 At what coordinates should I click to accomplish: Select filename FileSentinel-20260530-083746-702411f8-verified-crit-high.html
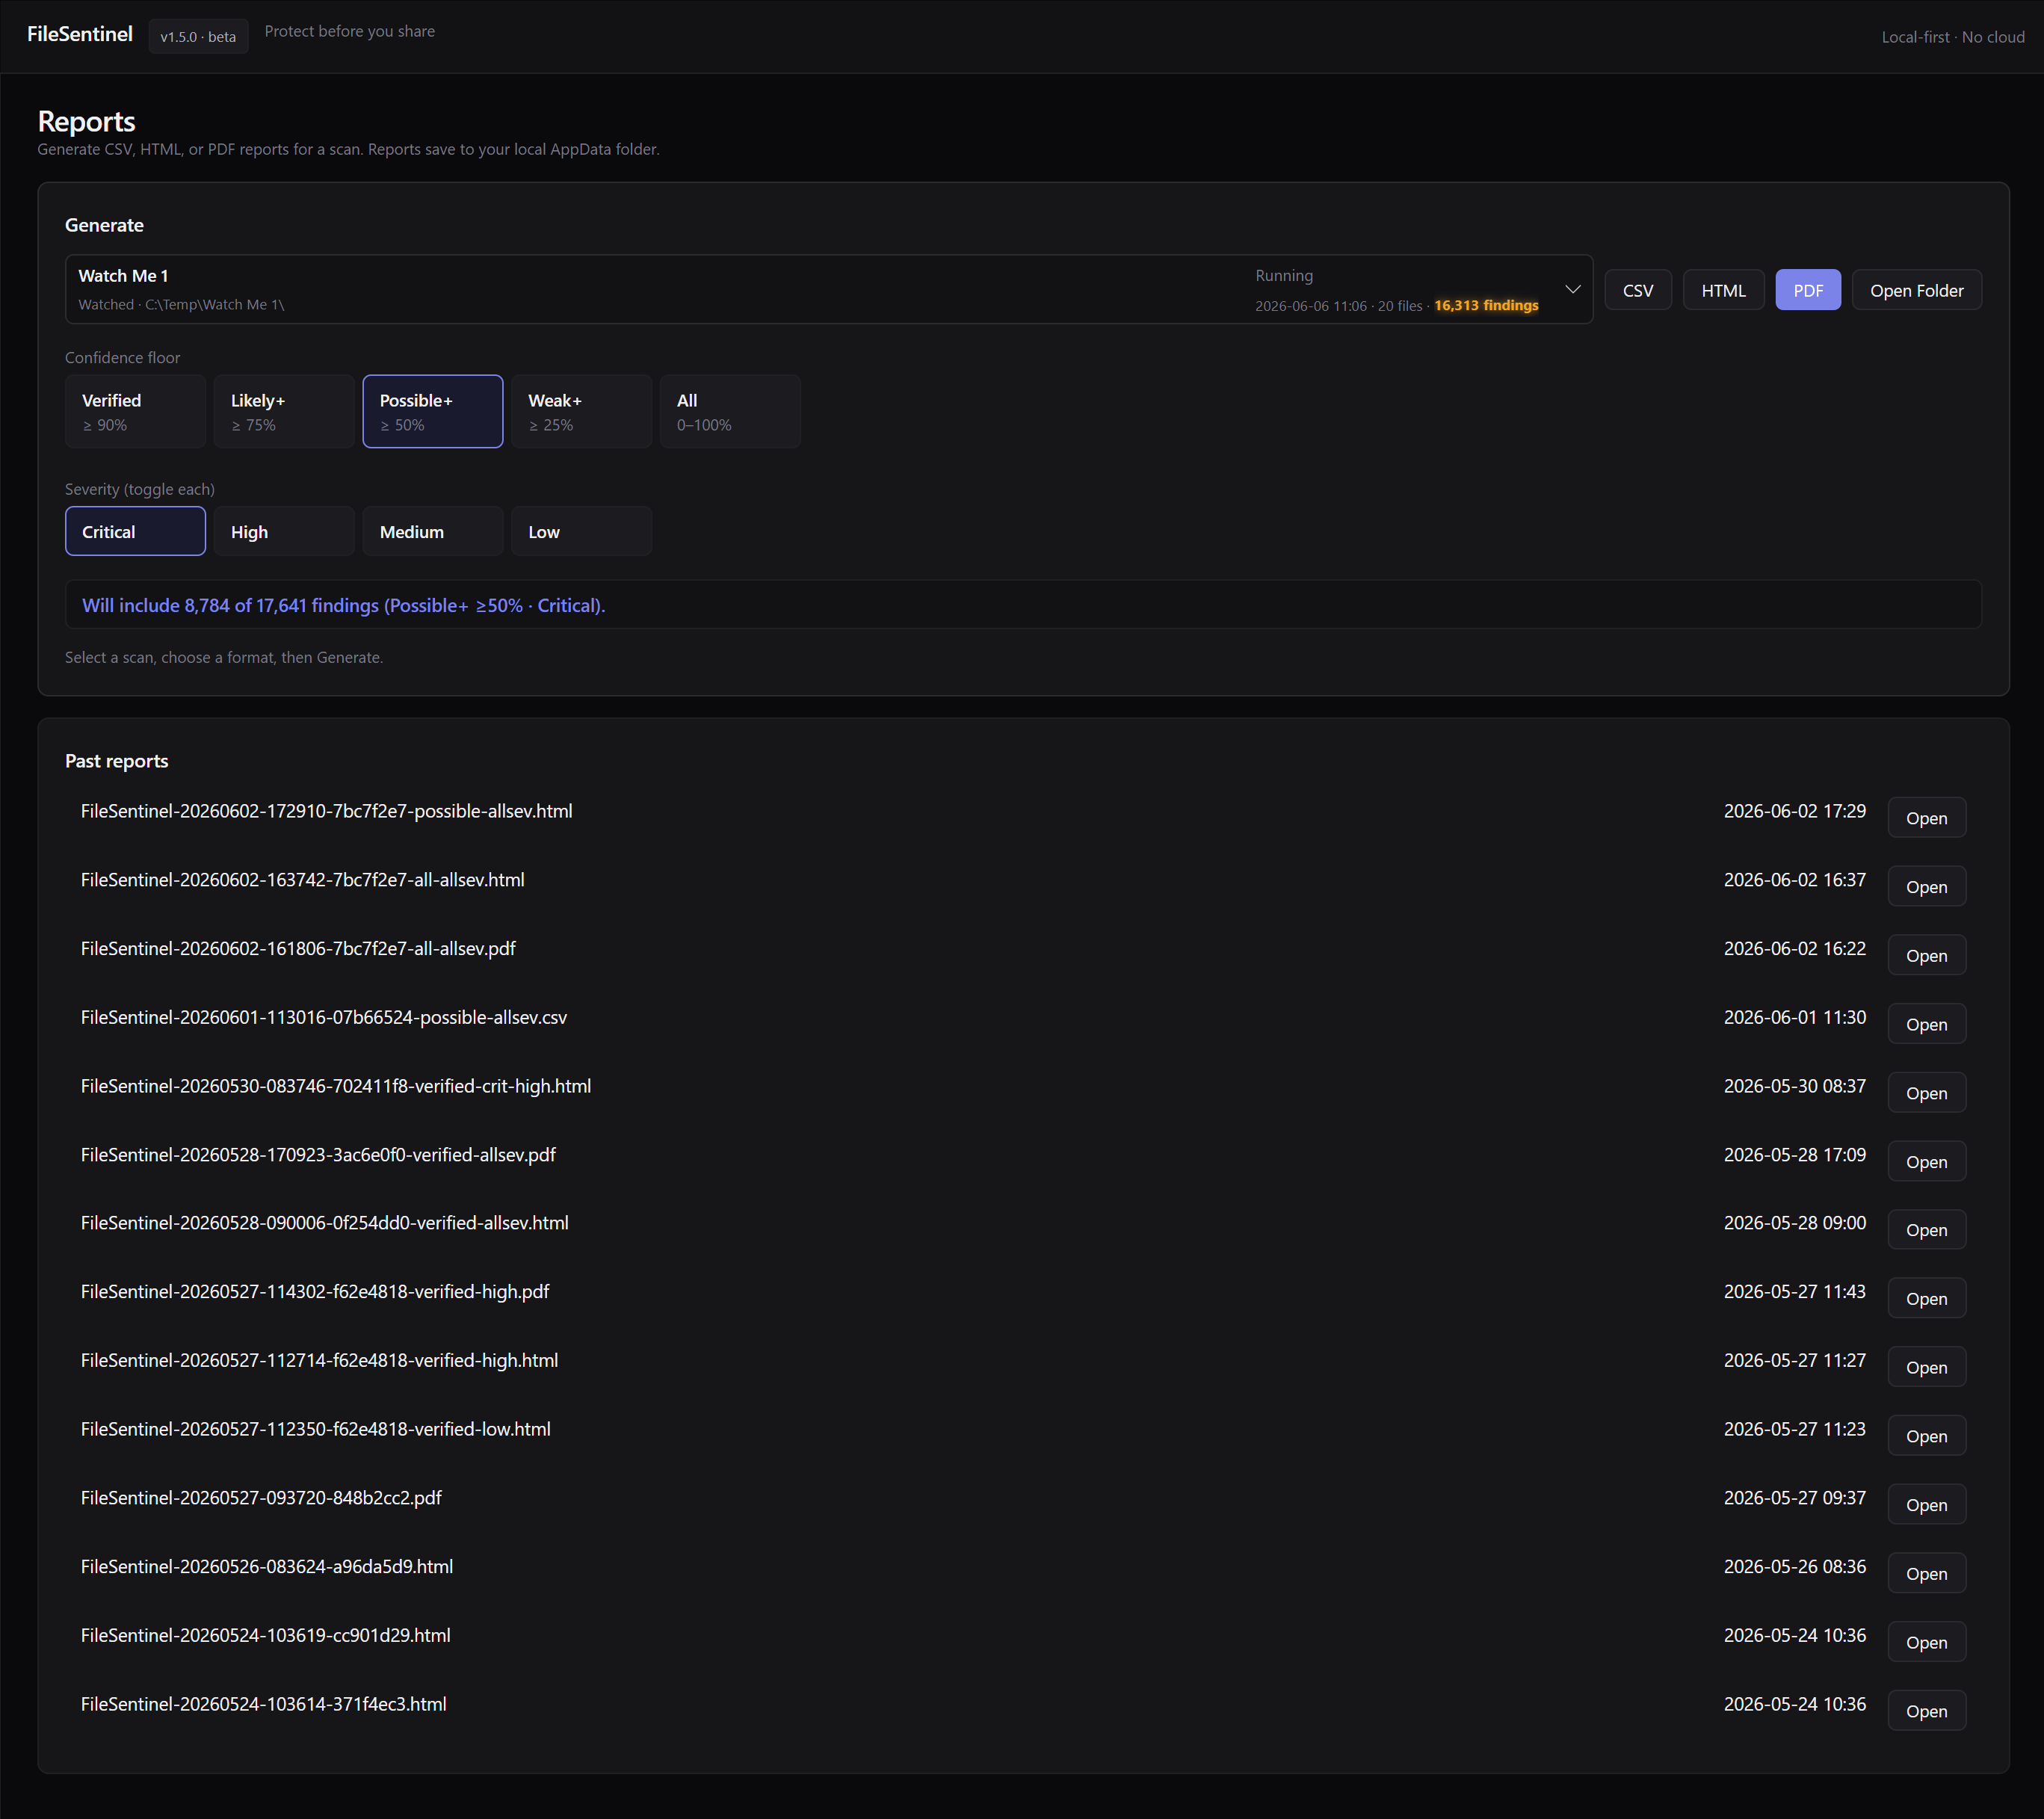(336, 1086)
